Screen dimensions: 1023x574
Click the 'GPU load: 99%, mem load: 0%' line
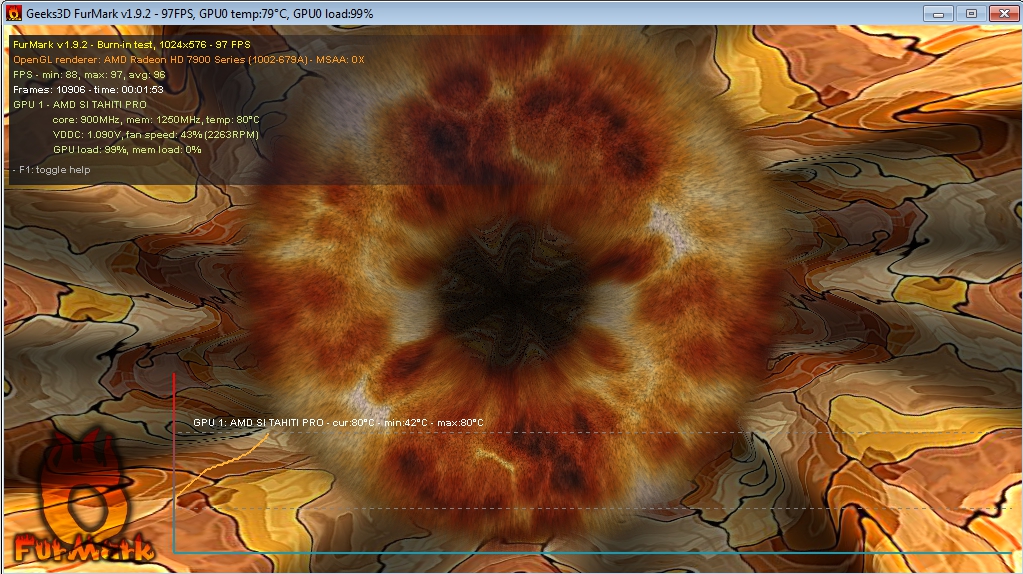(x=127, y=149)
